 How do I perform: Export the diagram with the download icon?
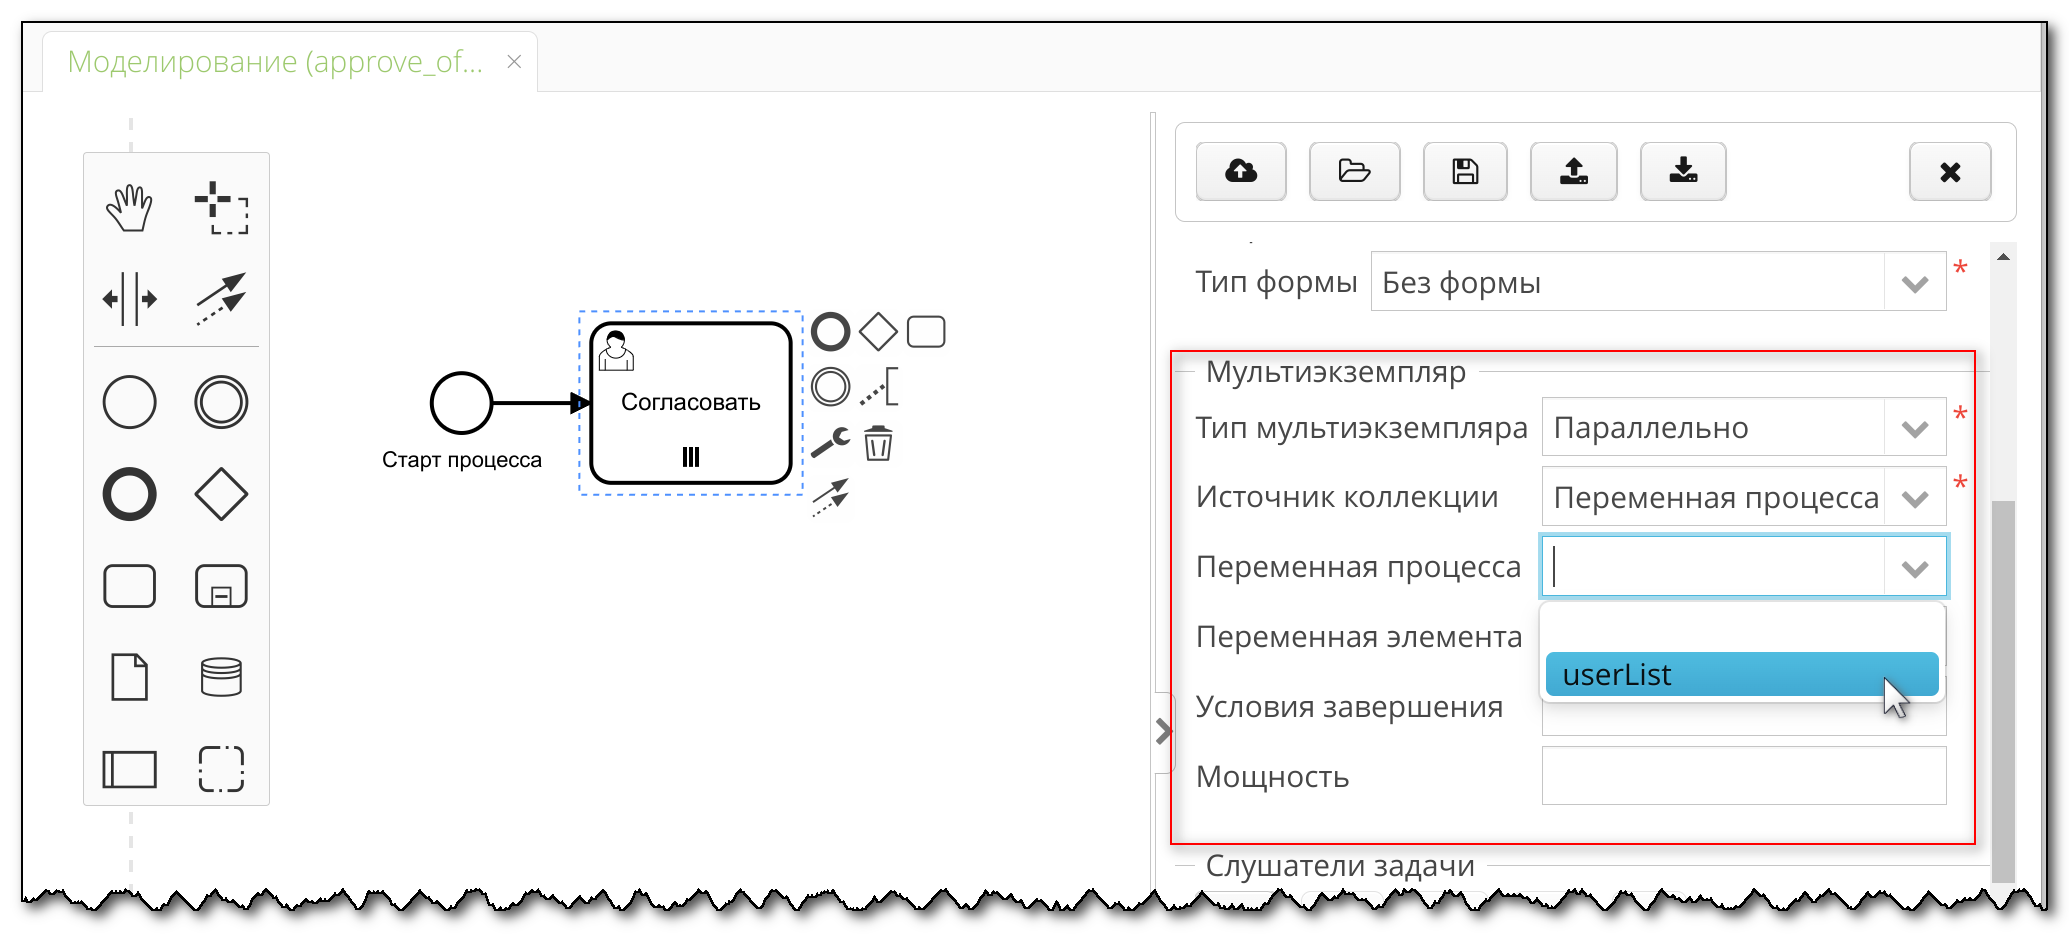pos(1682,171)
